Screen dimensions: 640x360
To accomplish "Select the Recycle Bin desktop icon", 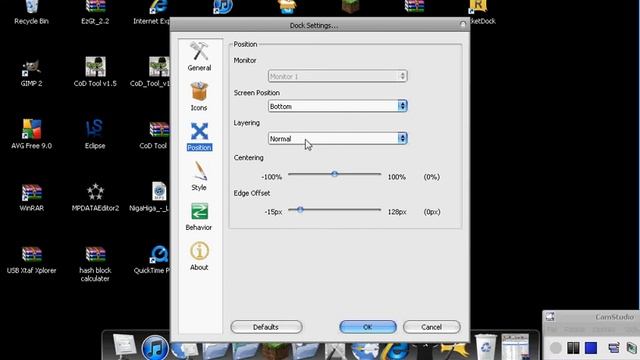I will tap(31, 12).
